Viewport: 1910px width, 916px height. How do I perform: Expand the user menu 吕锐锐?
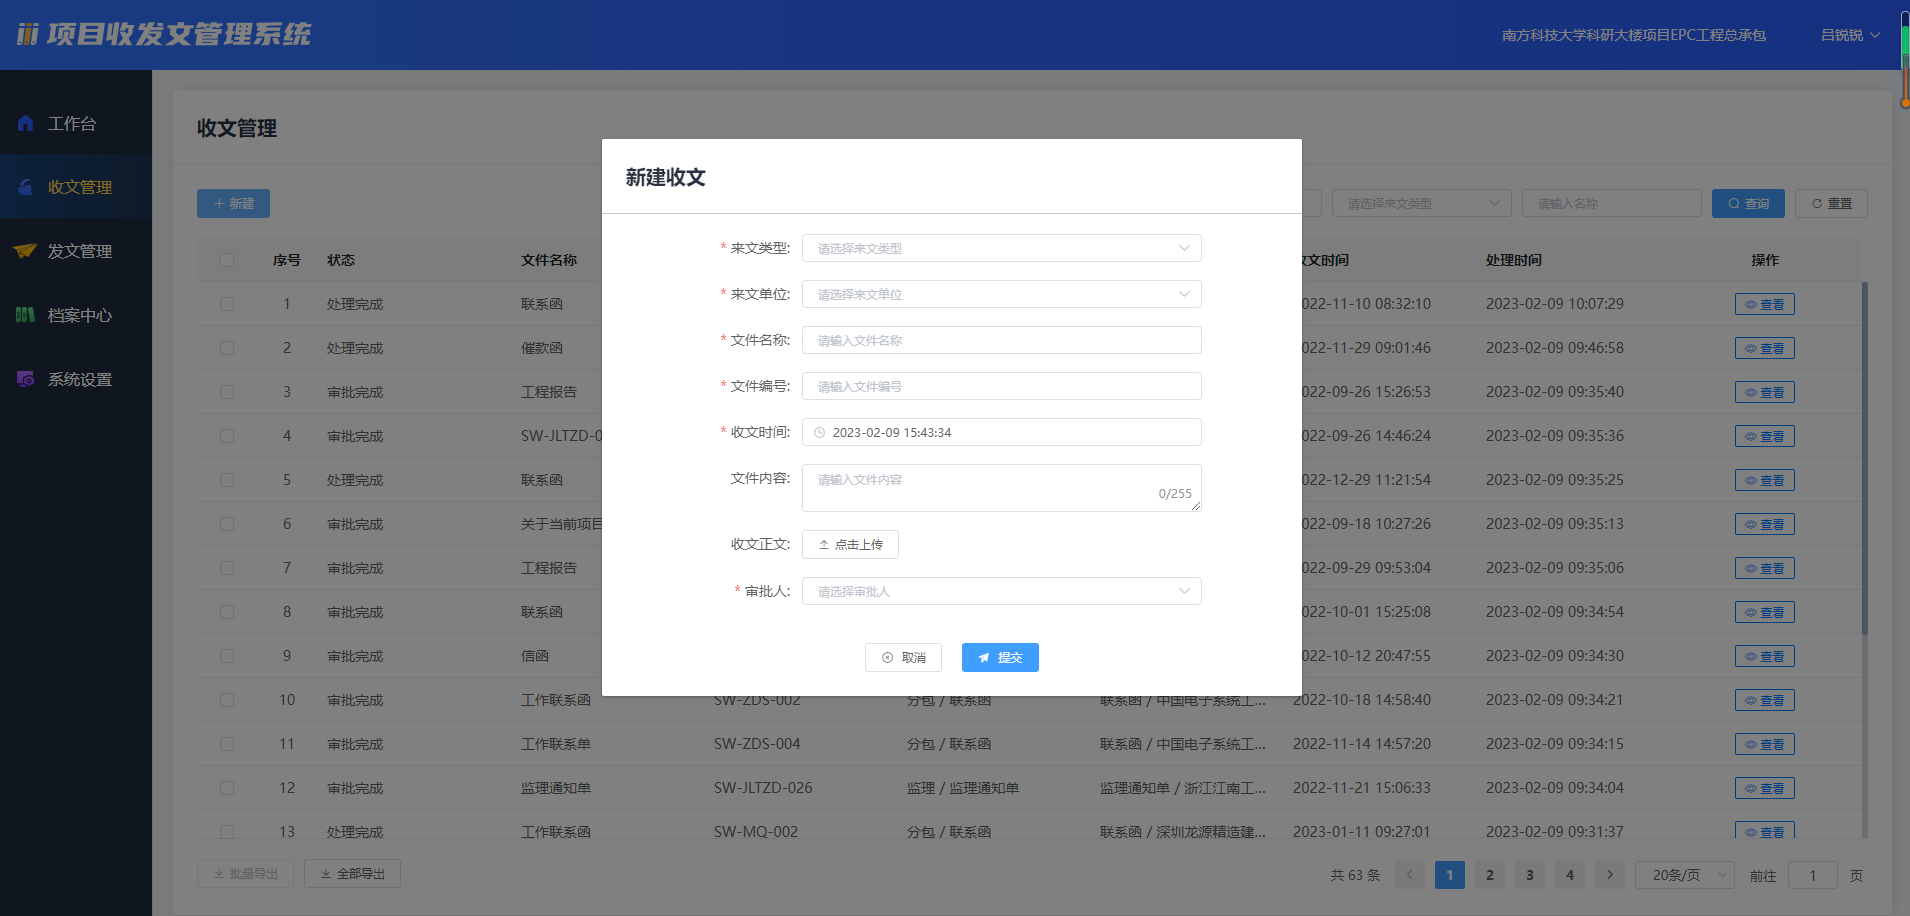(x=1850, y=35)
